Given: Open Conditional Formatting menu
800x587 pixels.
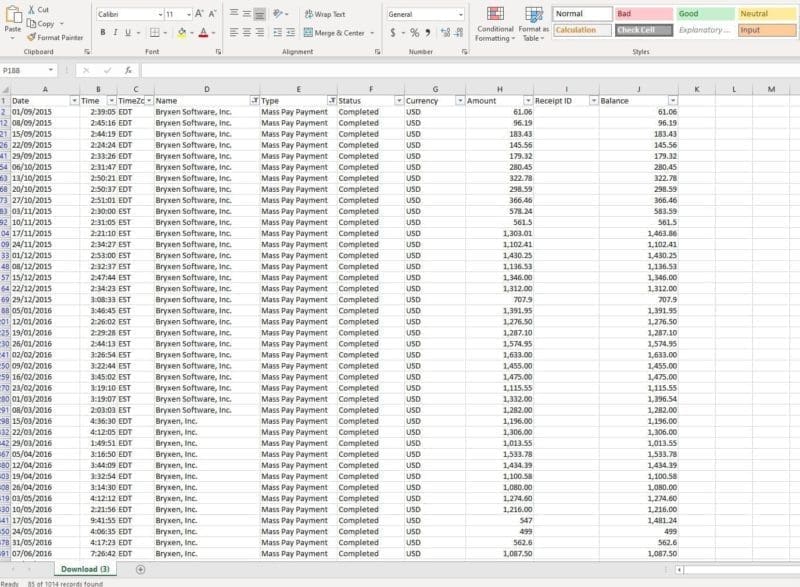Looking at the screenshot, I should [494, 24].
